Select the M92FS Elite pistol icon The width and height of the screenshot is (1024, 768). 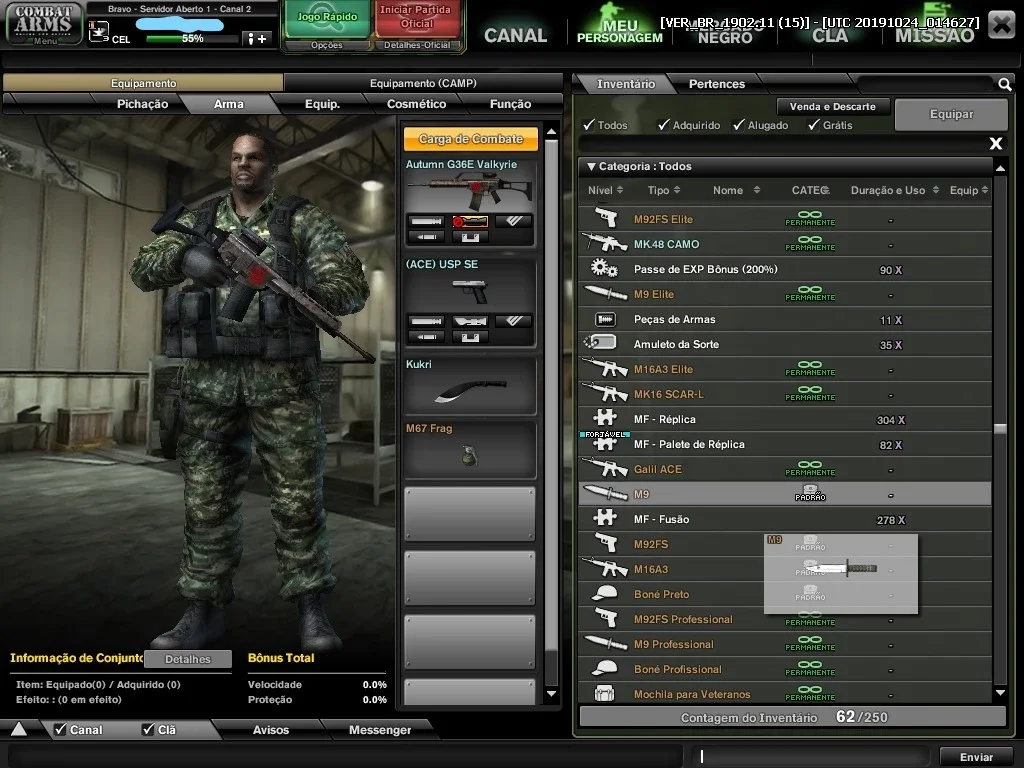click(606, 219)
